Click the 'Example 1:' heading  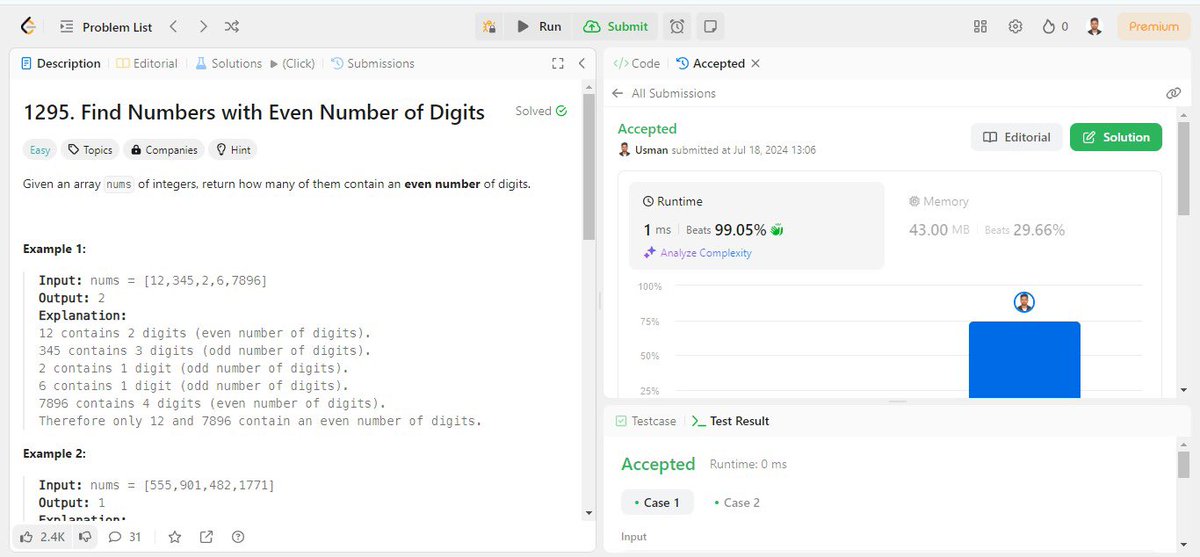(x=56, y=248)
